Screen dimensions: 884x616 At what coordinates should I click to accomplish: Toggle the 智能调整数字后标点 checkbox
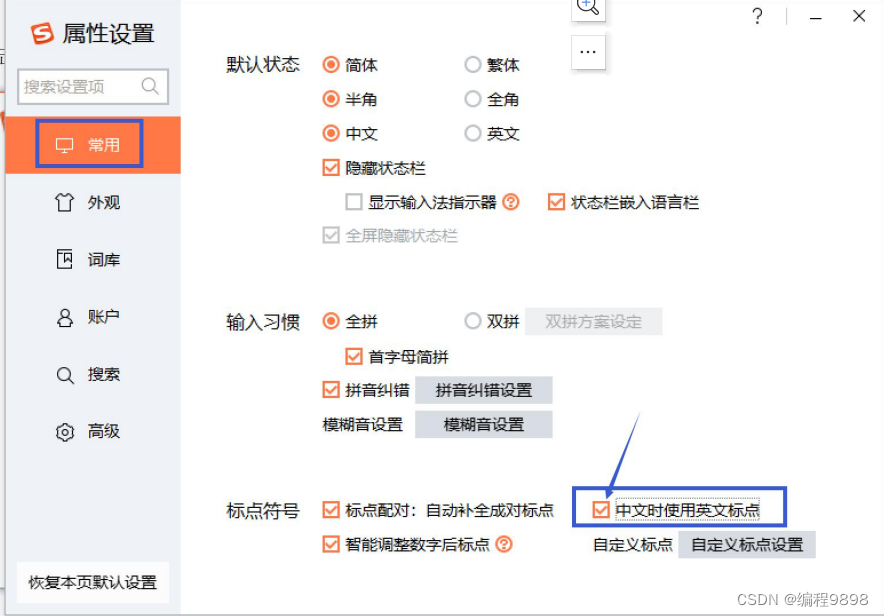tap(331, 544)
